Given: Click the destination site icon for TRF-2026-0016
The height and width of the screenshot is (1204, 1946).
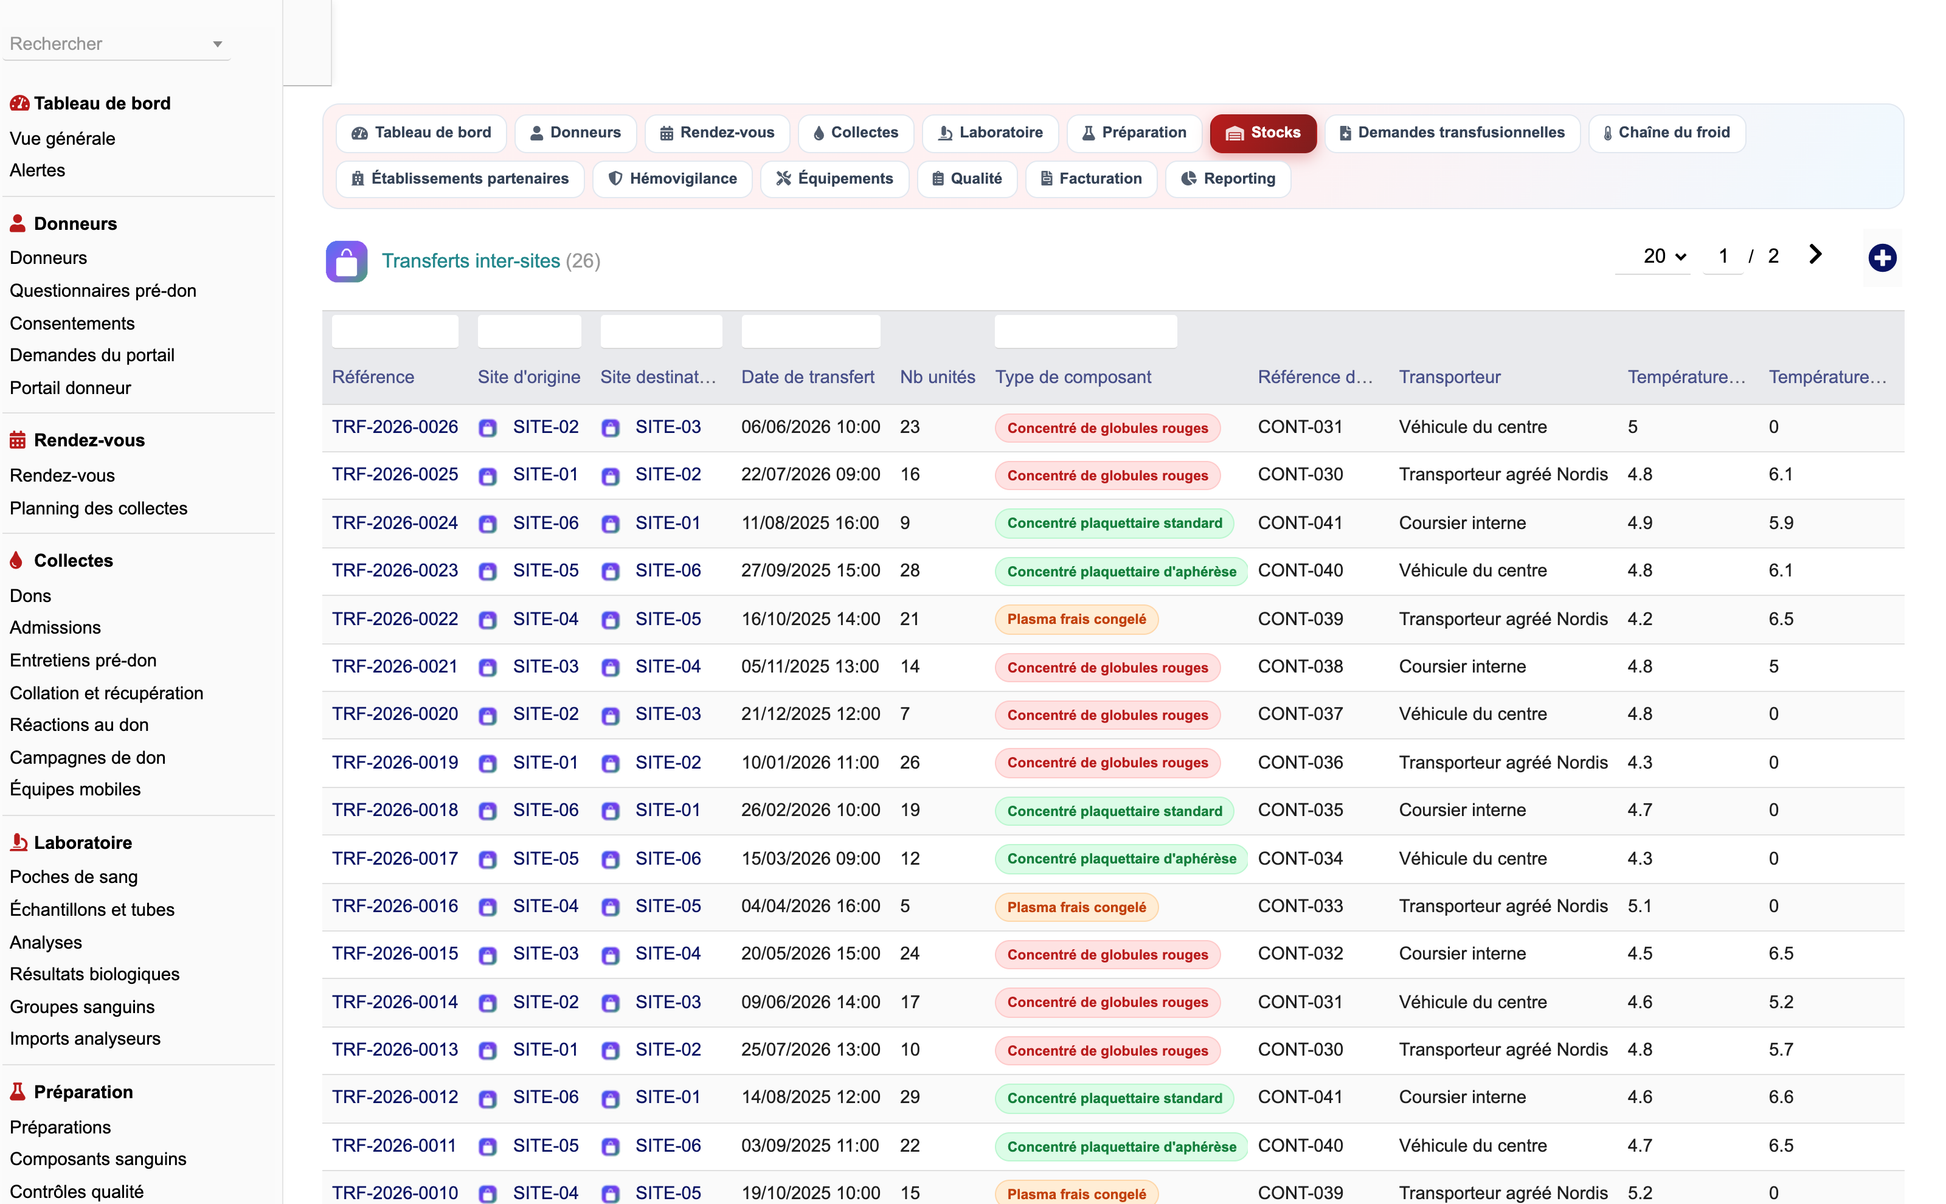Looking at the screenshot, I should pyautogui.click(x=610, y=907).
